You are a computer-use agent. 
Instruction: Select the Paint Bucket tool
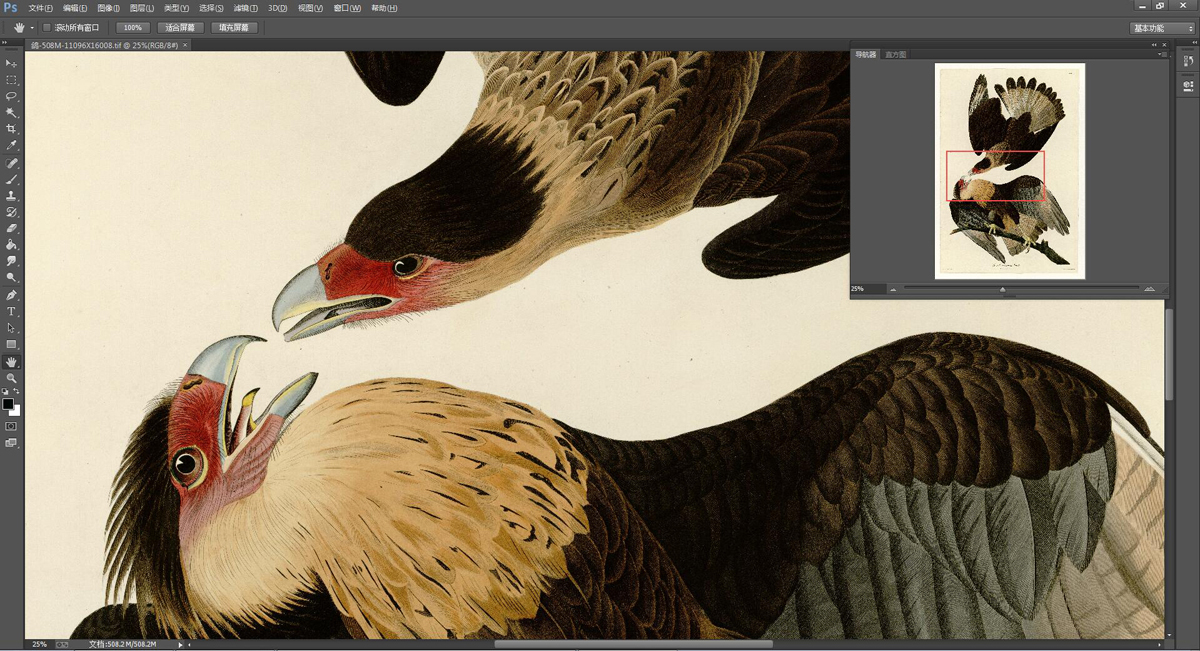point(12,244)
